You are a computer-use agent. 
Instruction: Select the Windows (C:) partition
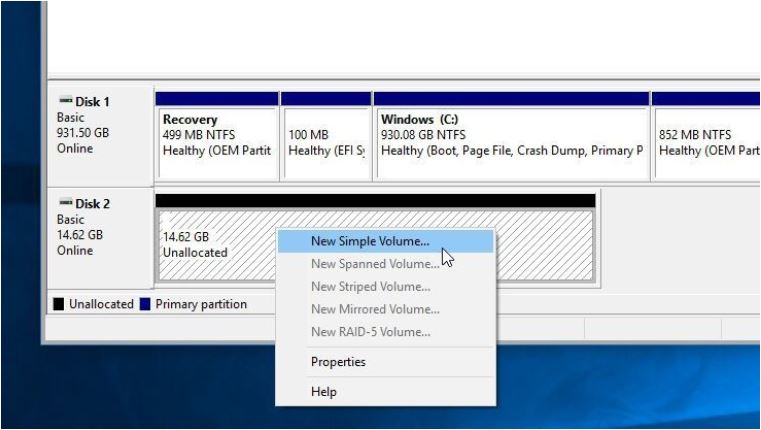[x=512, y=144]
